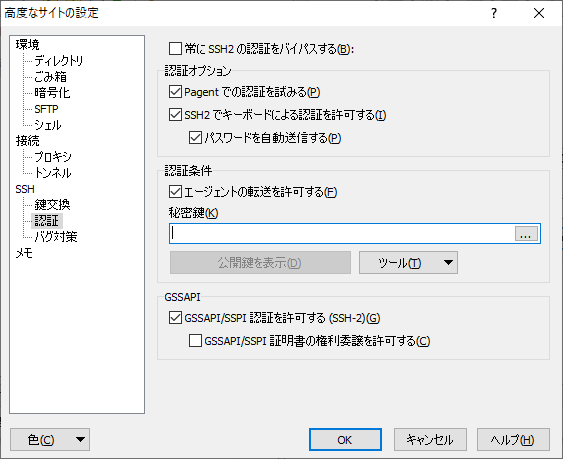The image size is (563, 459).
Task: Open the バグ対策 settings page
Action: pos(56,237)
